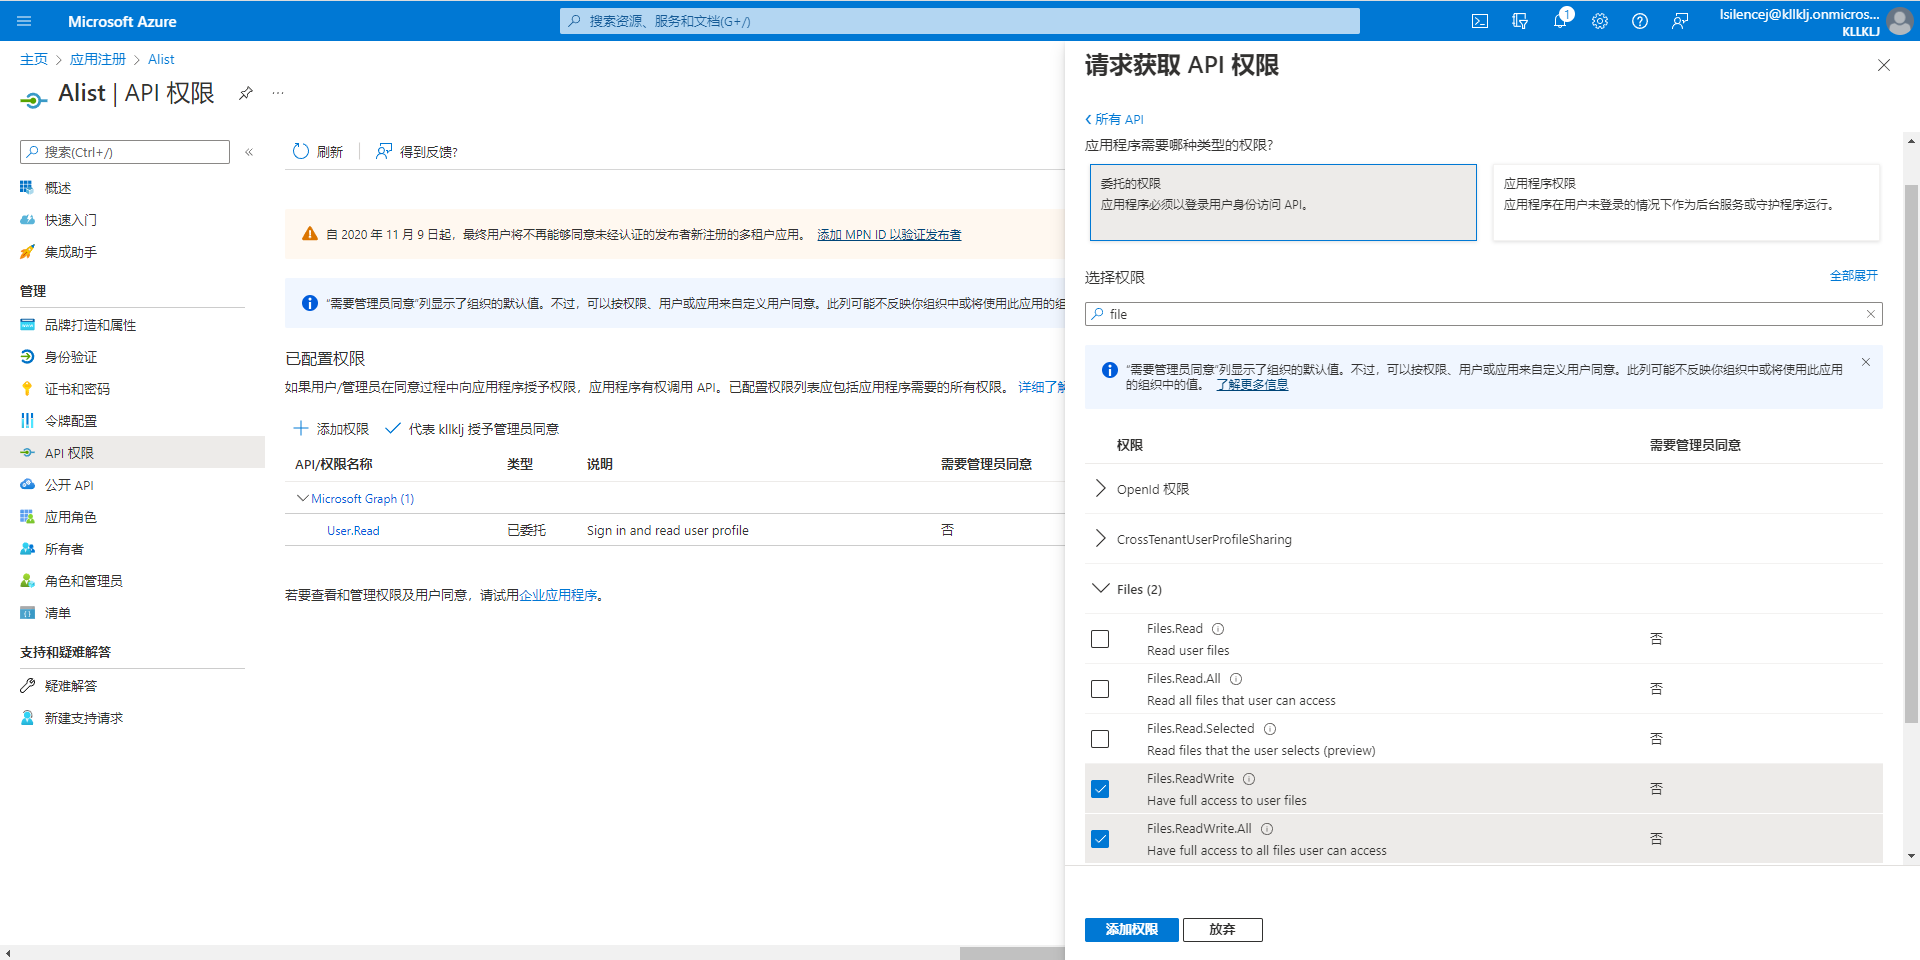Enable the Files.Read permission checkbox

click(1100, 639)
